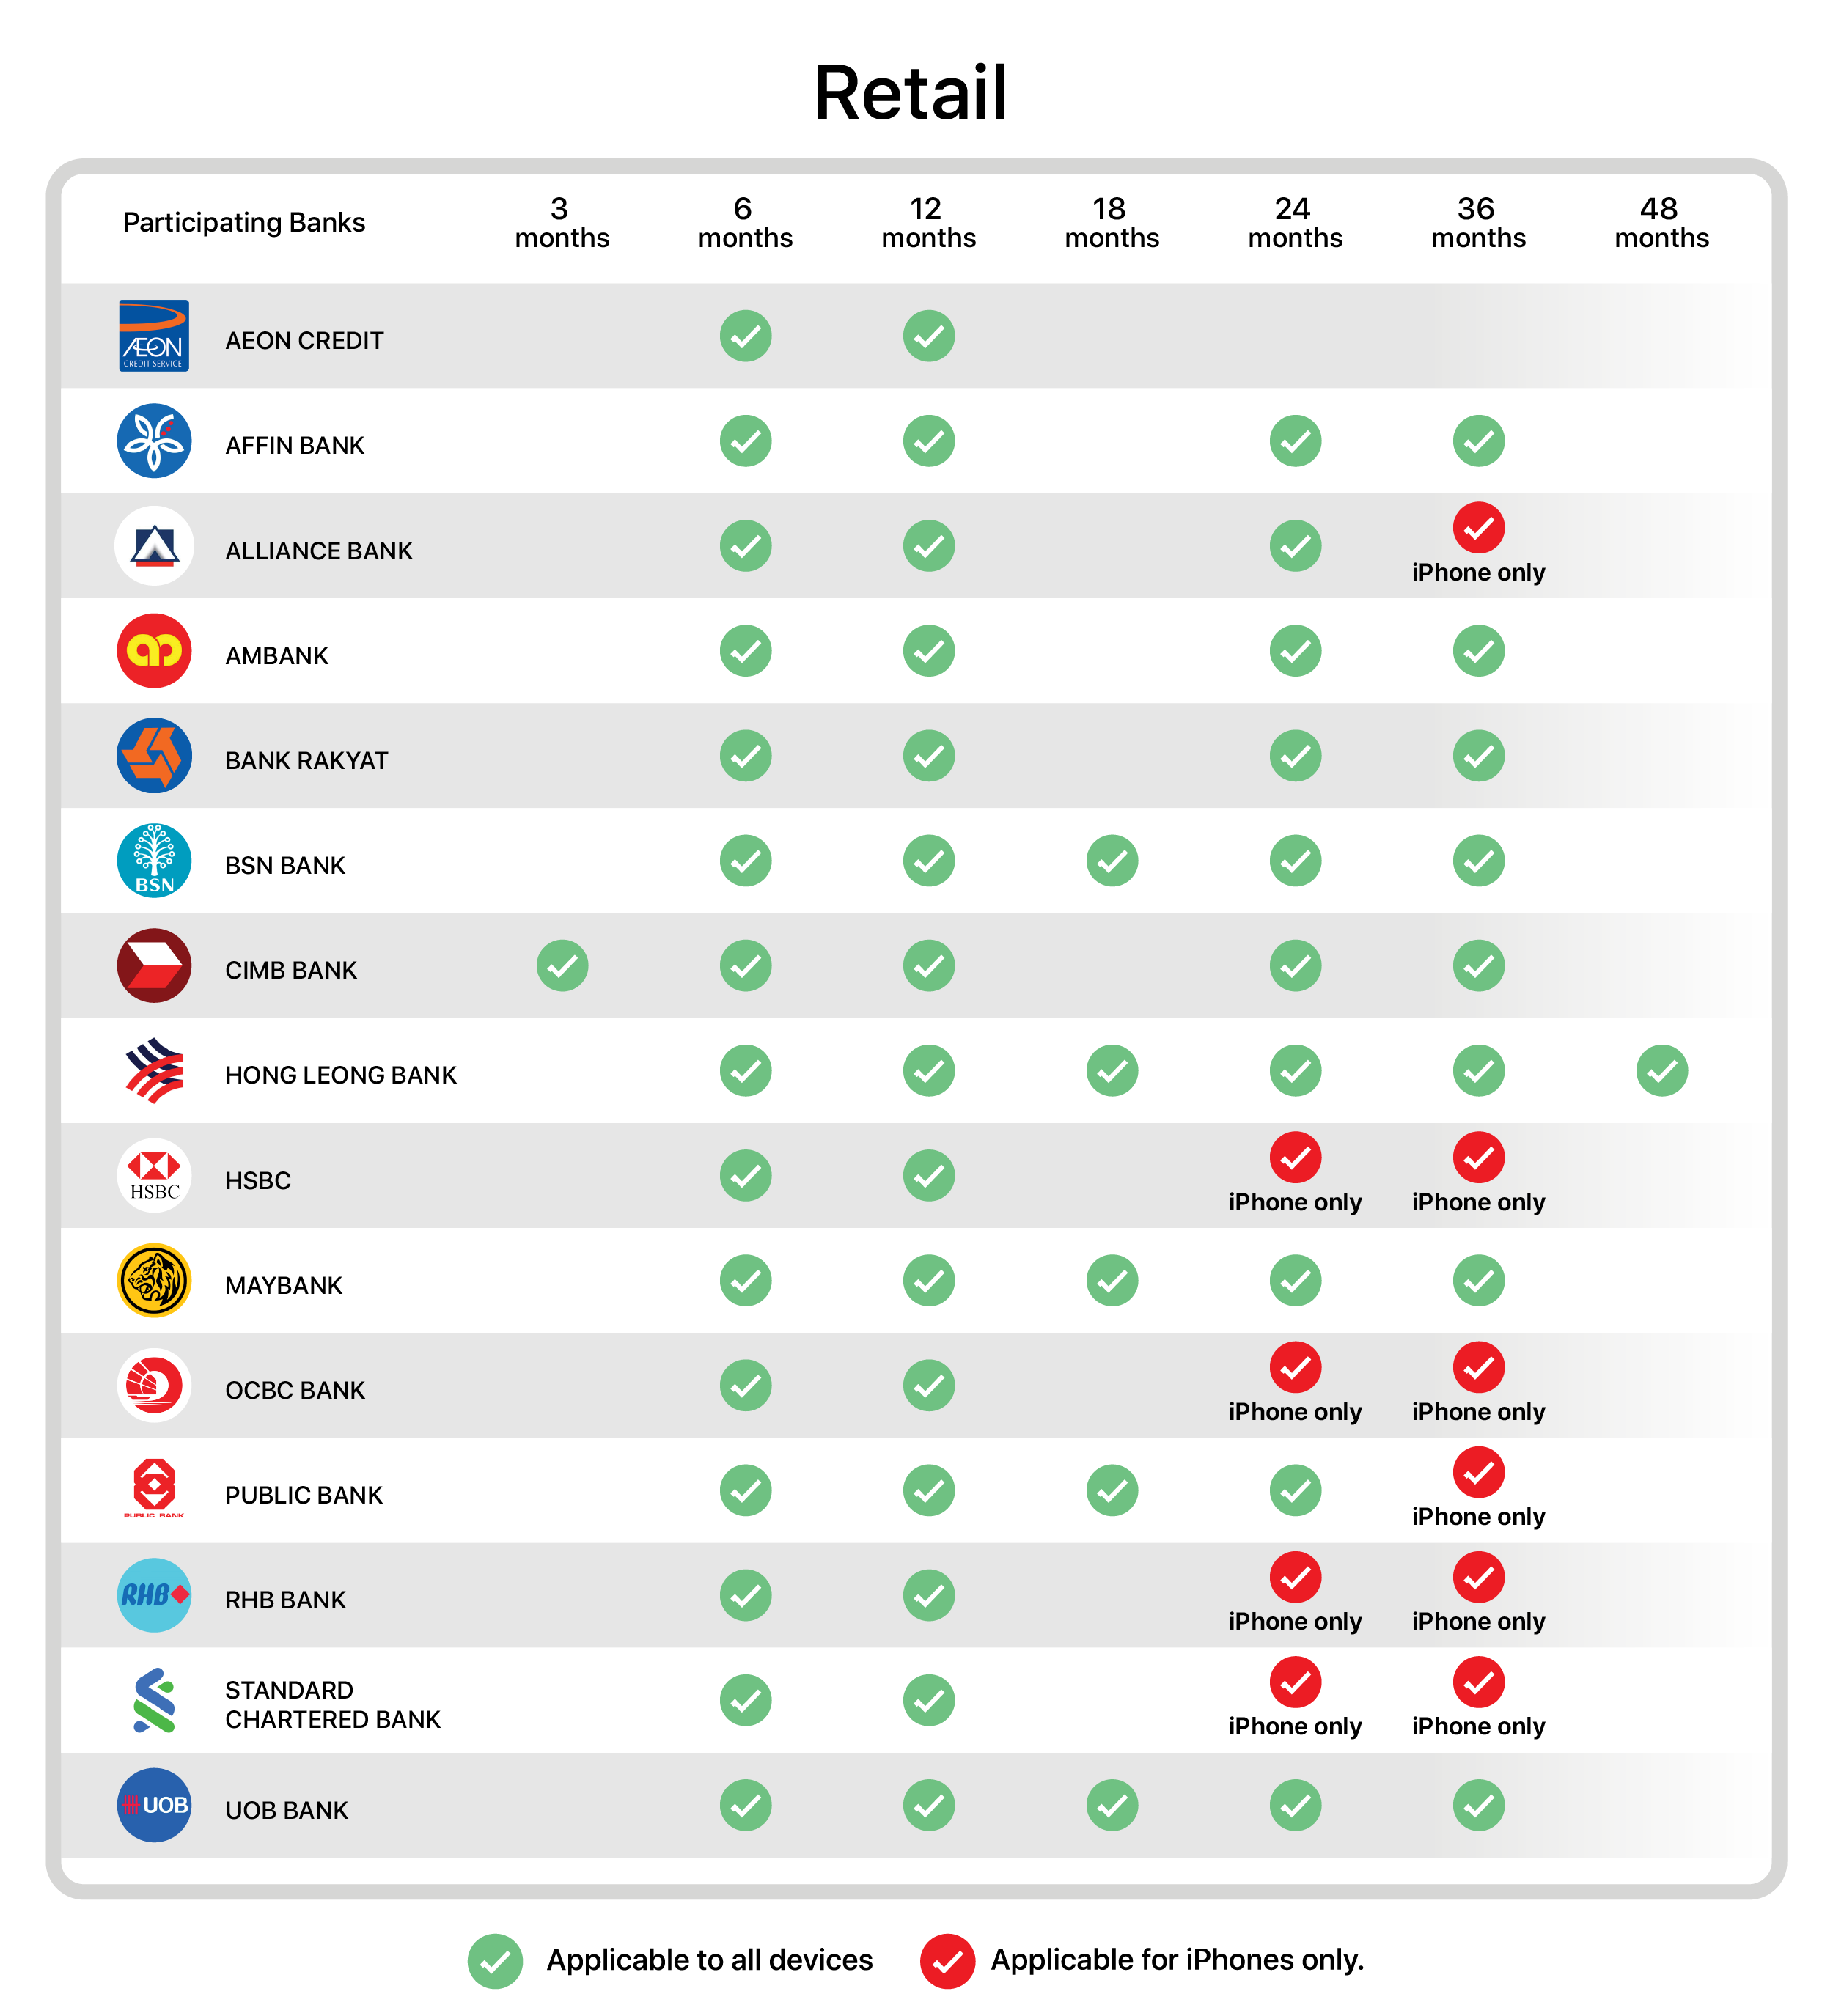The width and height of the screenshot is (1833, 2016).
Task: Select the 12 months column header
Action: tap(929, 223)
